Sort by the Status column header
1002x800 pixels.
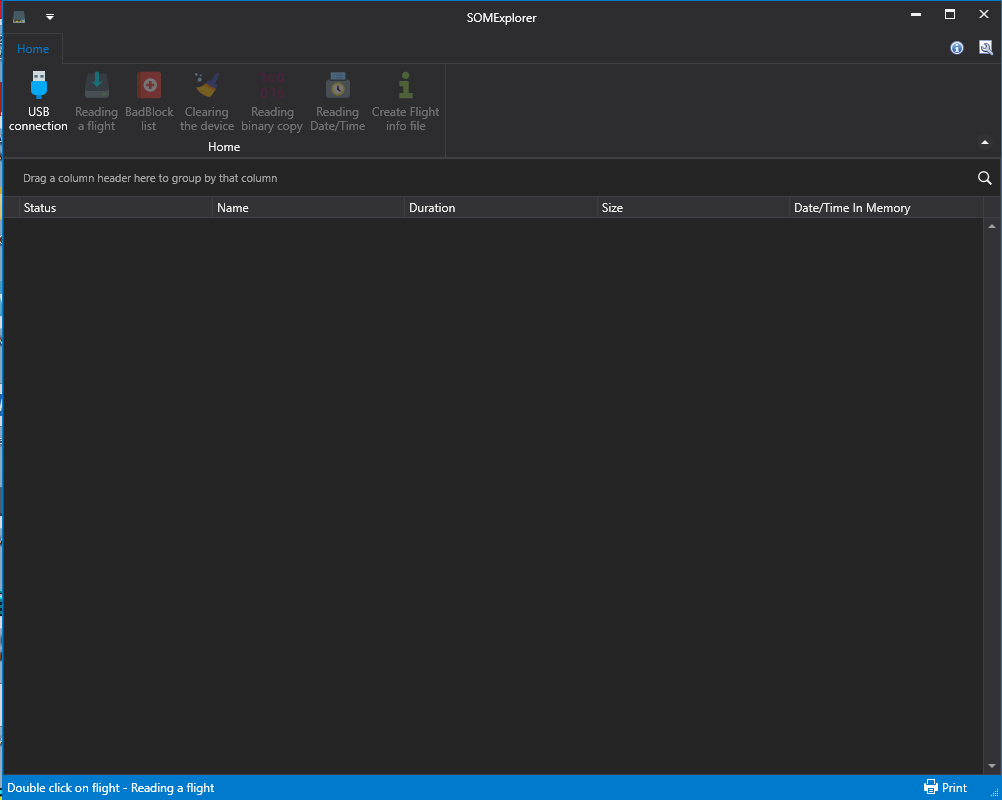click(x=110, y=208)
